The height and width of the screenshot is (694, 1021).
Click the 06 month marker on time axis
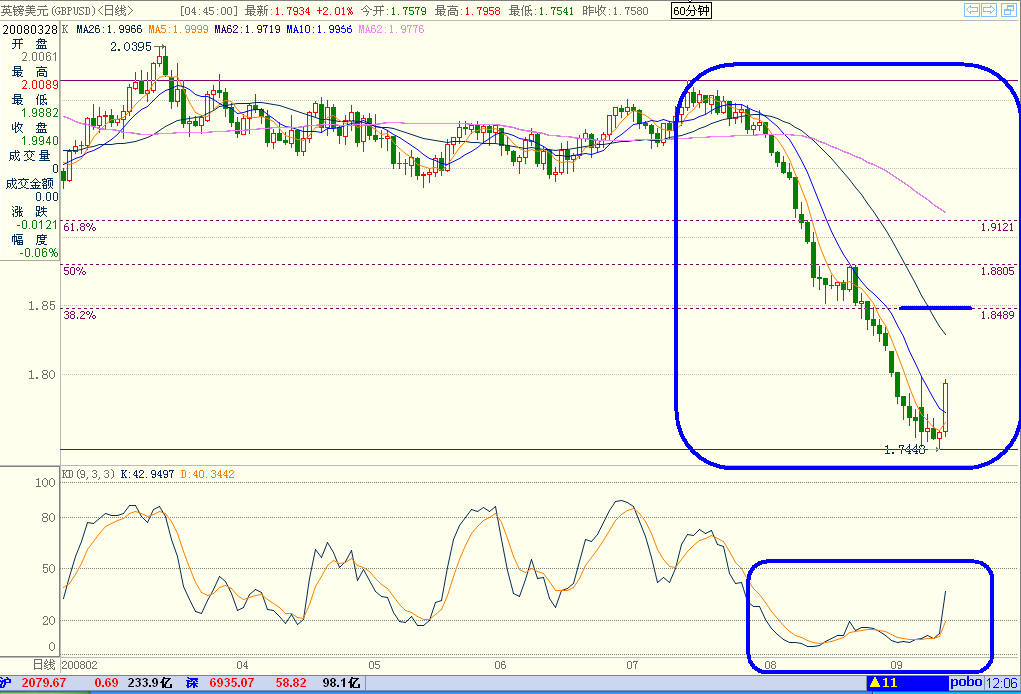pyautogui.click(x=500, y=665)
